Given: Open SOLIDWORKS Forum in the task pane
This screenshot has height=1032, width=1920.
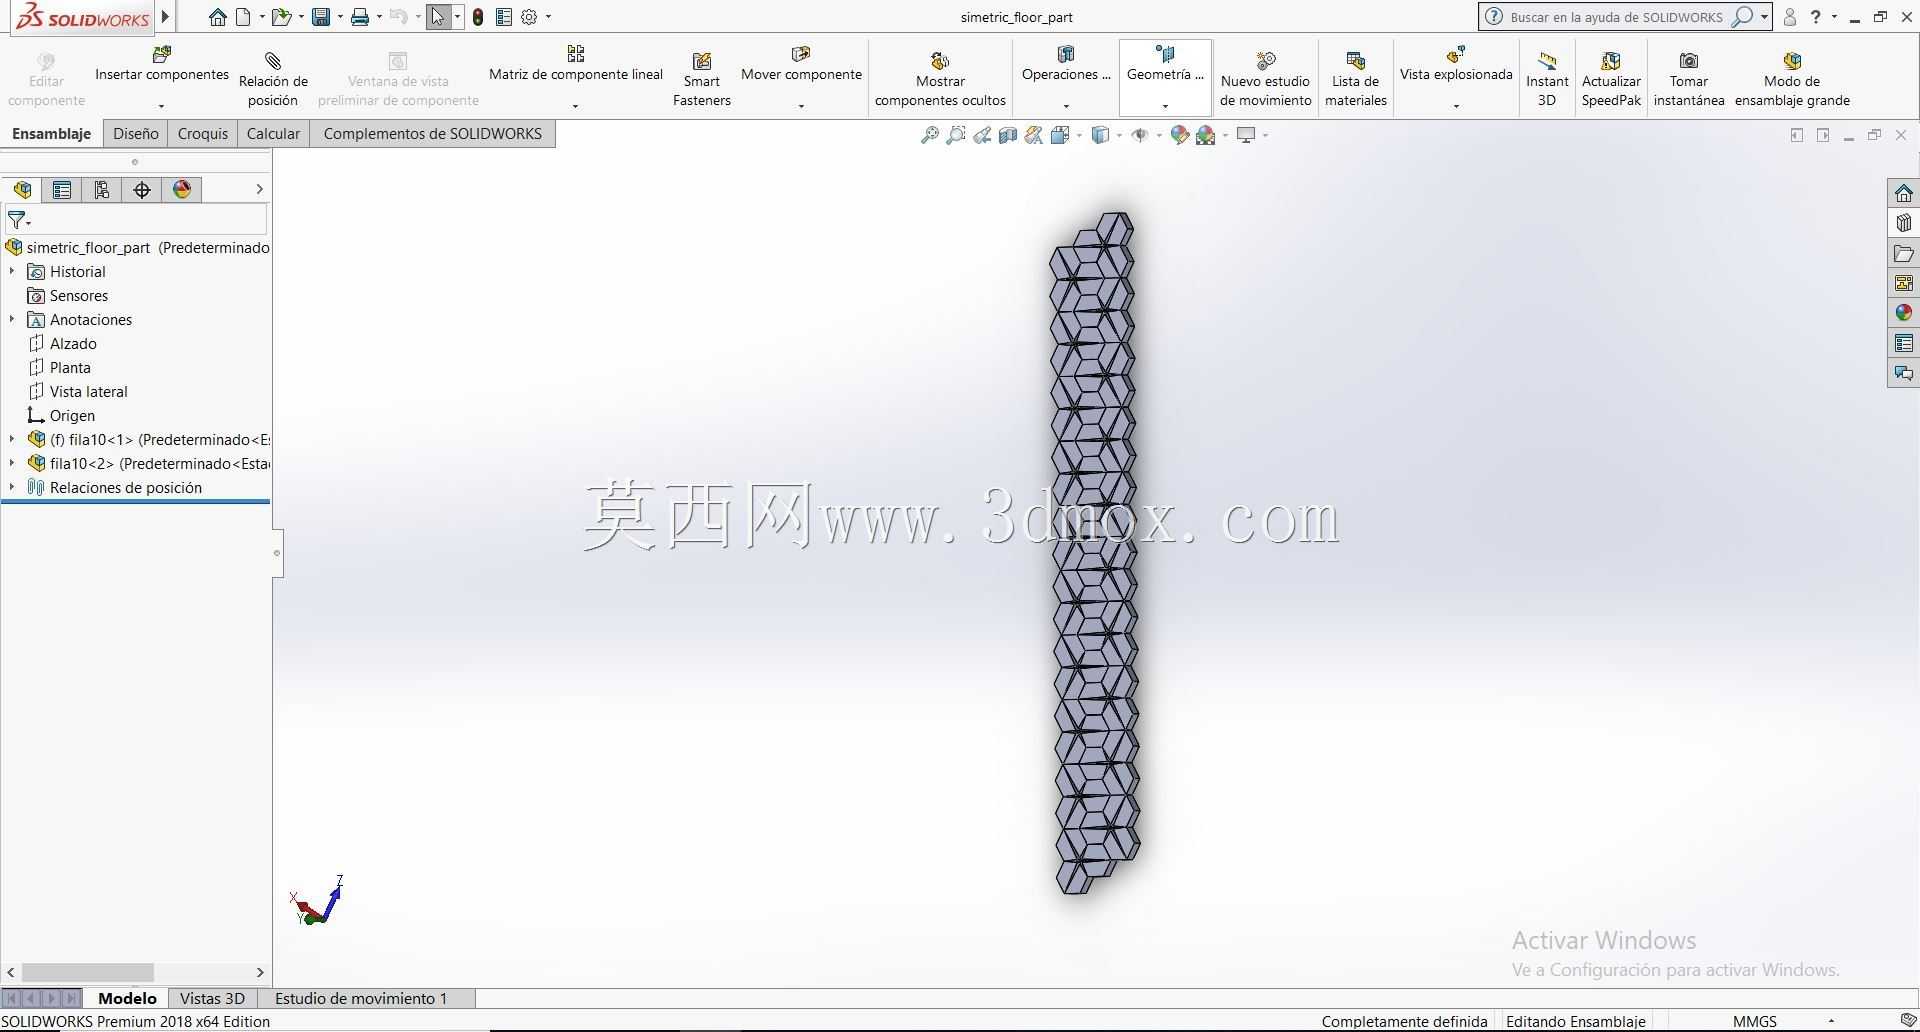Looking at the screenshot, I should (1903, 373).
